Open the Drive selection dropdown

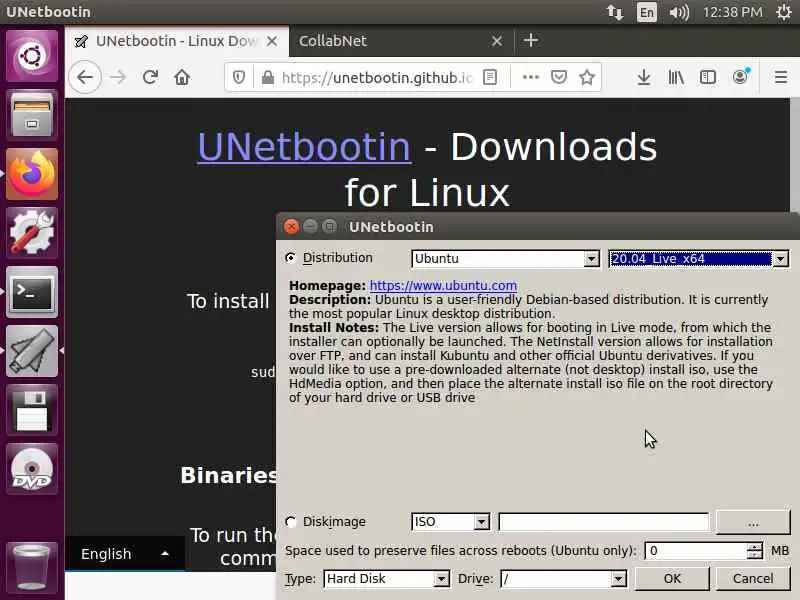(563, 579)
